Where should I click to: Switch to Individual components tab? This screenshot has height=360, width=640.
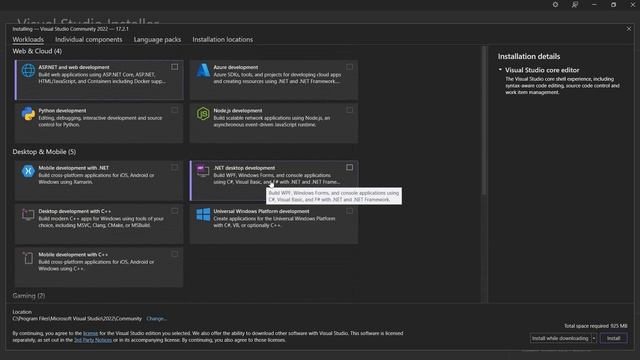[89, 40]
